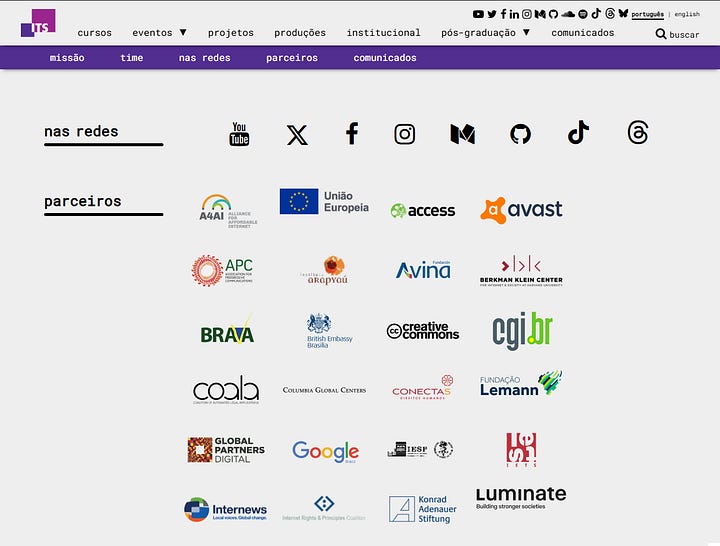
Task: Open the avast partner logo
Action: click(521, 210)
